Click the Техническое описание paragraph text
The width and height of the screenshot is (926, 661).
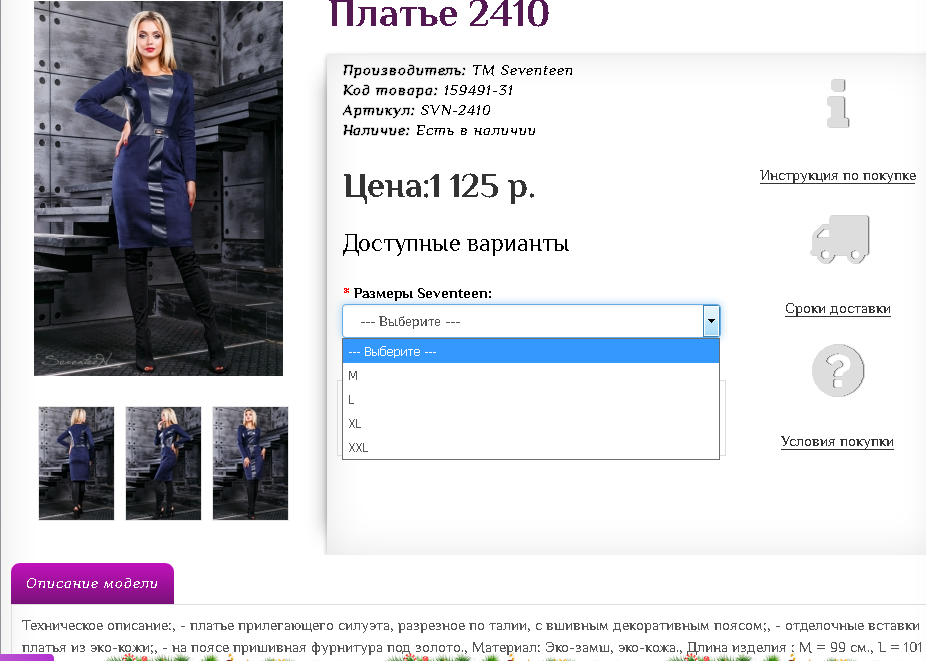tap(471, 636)
